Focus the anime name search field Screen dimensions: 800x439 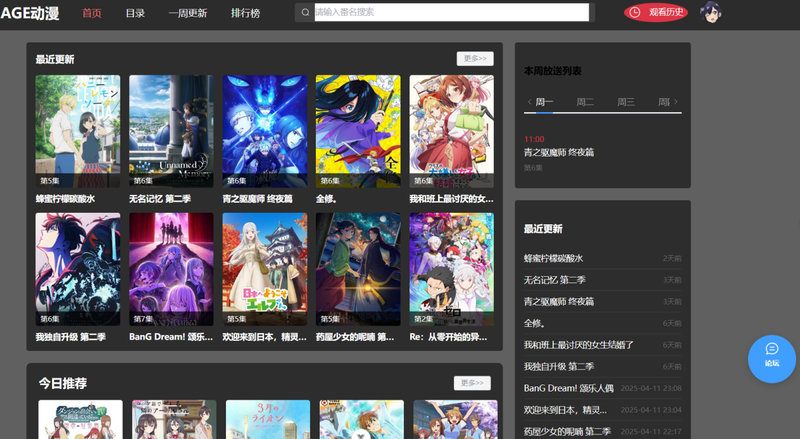coord(452,12)
